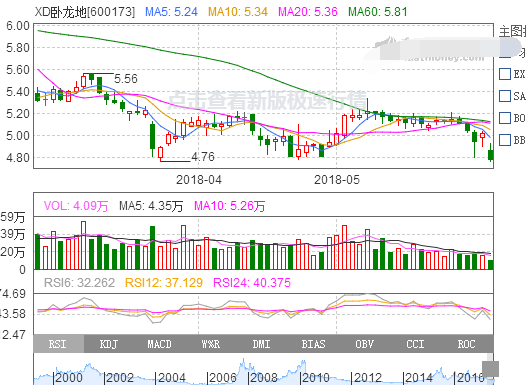Tick the BB overlay checkbox
Image resolution: width=526 pixels, height=386 pixels.
point(505,140)
